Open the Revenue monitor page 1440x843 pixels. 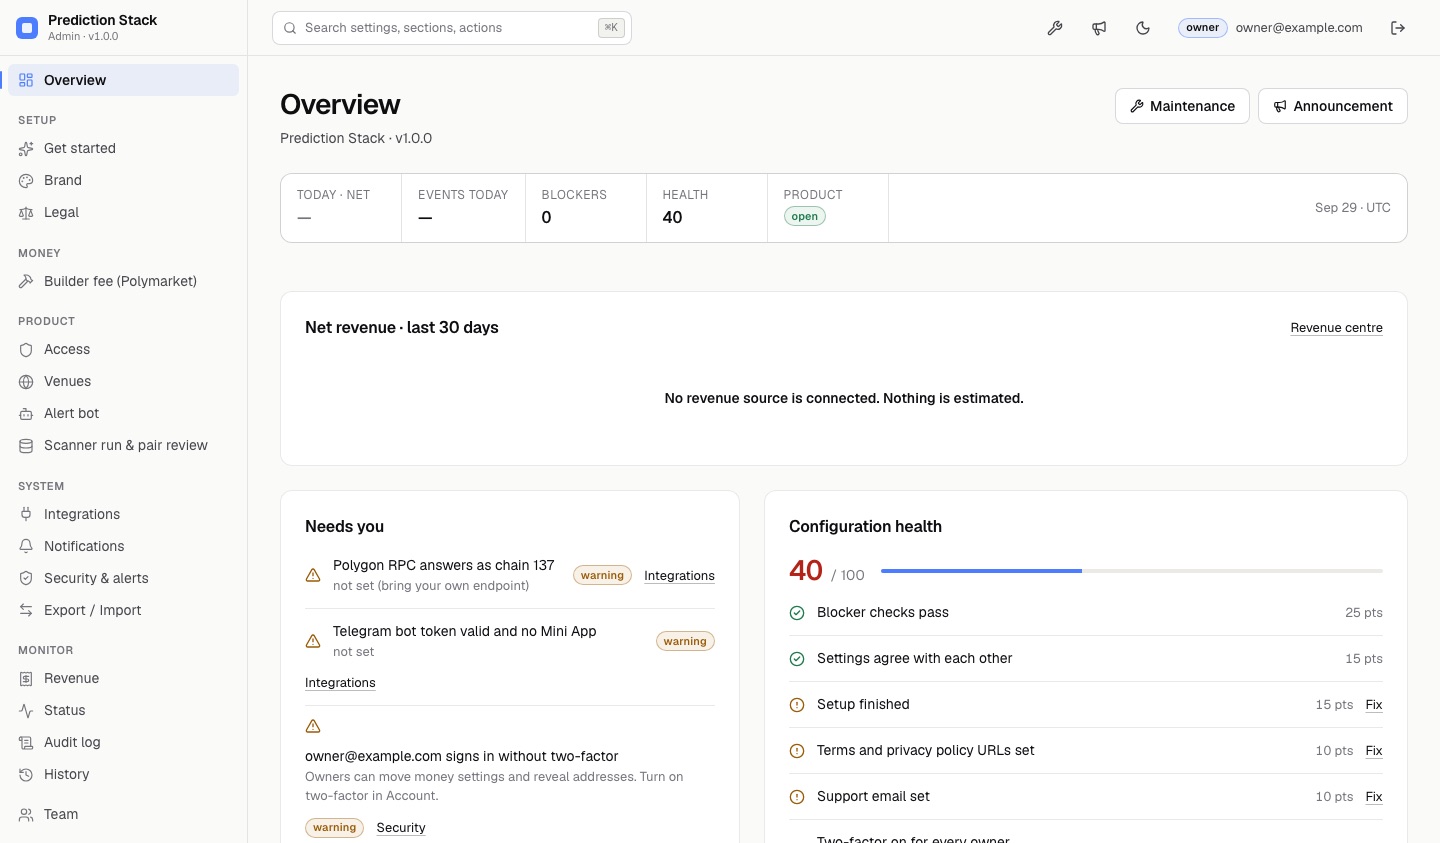click(x=123, y=679)
